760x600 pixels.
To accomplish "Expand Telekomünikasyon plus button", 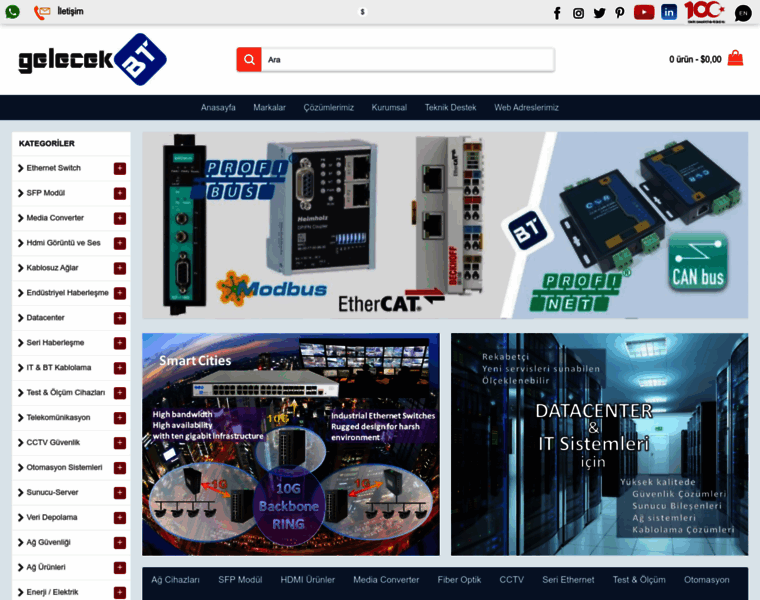I will [x=120, y=418].
